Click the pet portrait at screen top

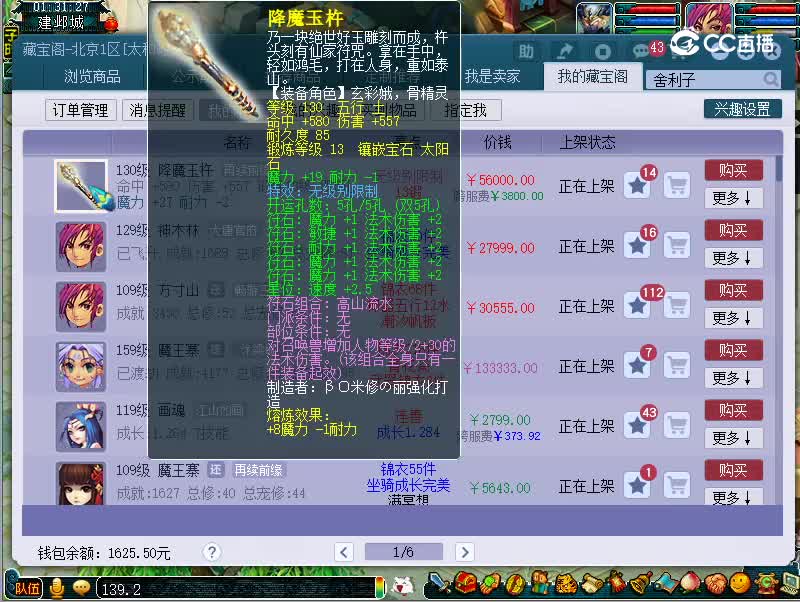pos(594,17)
